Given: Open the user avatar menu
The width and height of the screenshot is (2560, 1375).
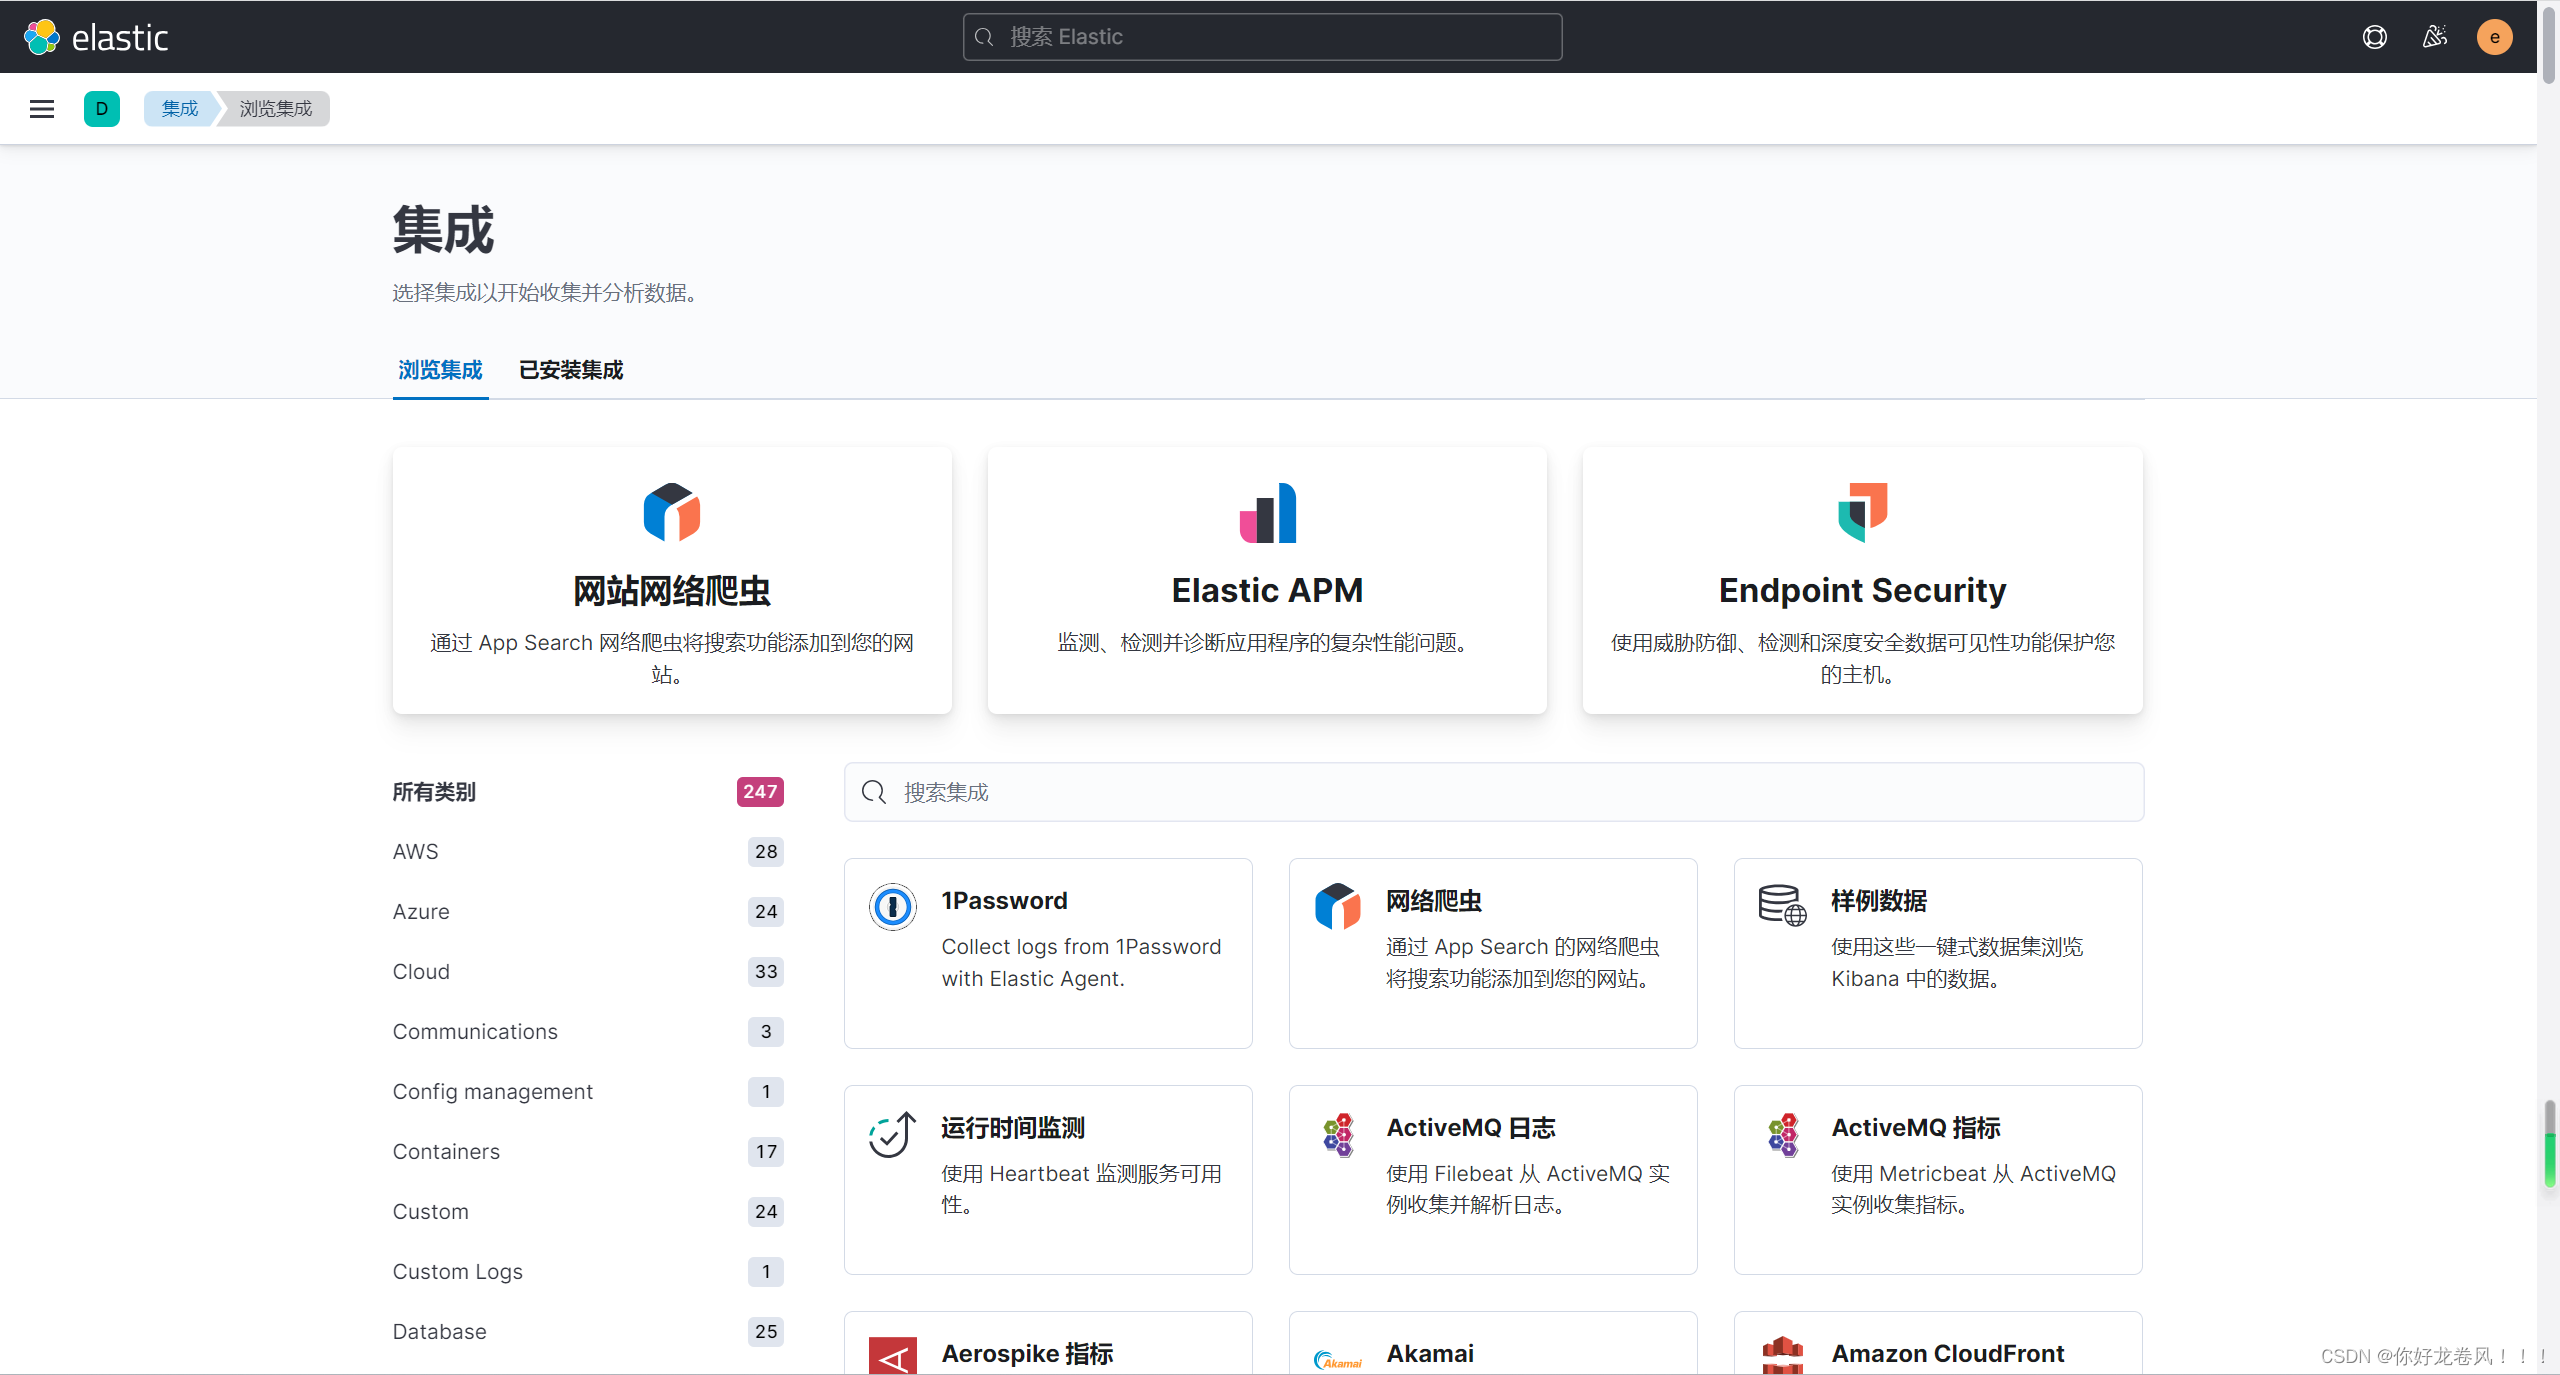Looking at the screenshot, I should (x=2494, y=37).
